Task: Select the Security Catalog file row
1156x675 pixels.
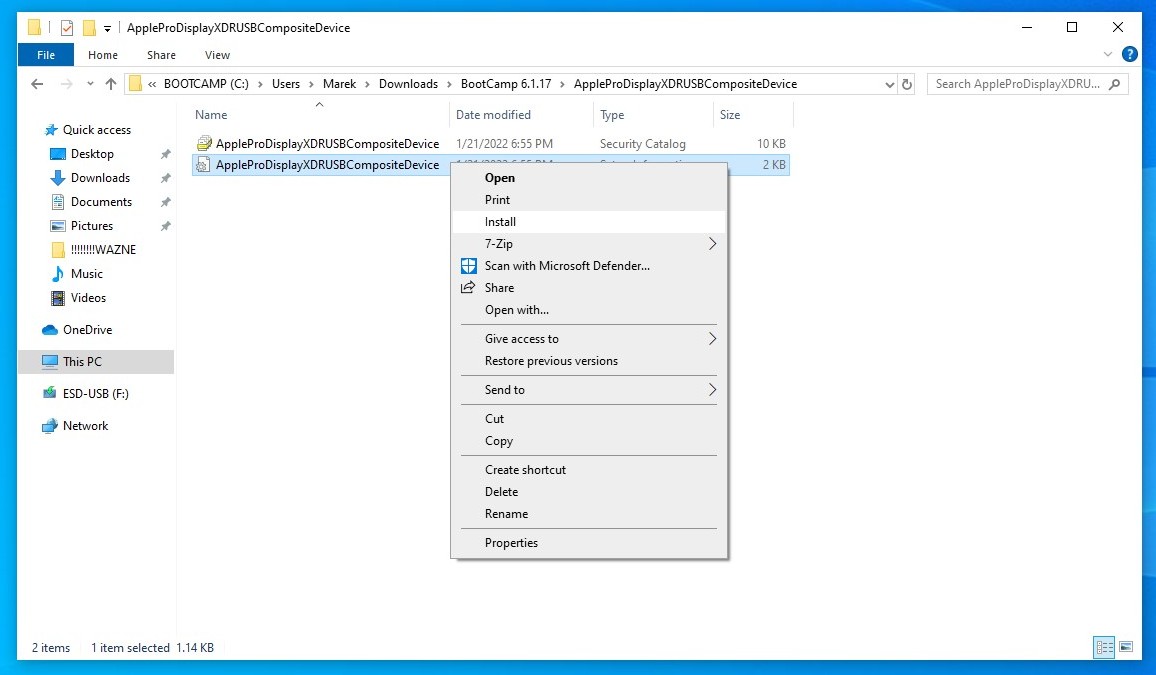Action: coord(490,144)
